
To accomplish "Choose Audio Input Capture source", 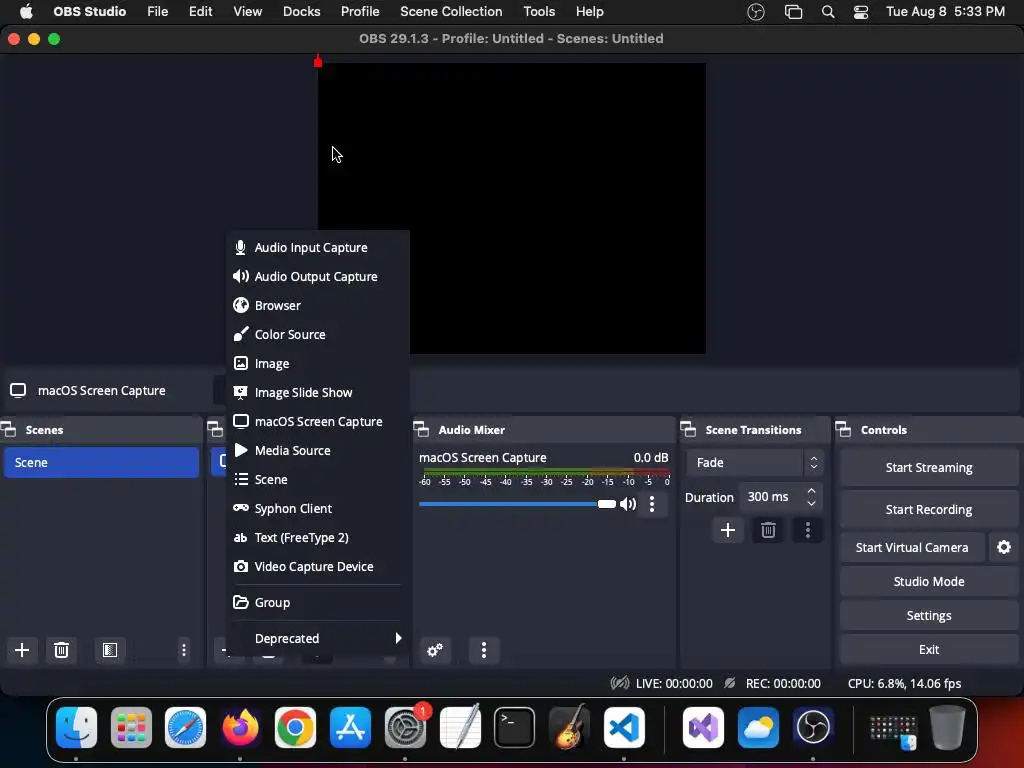I will pos(317,248).
